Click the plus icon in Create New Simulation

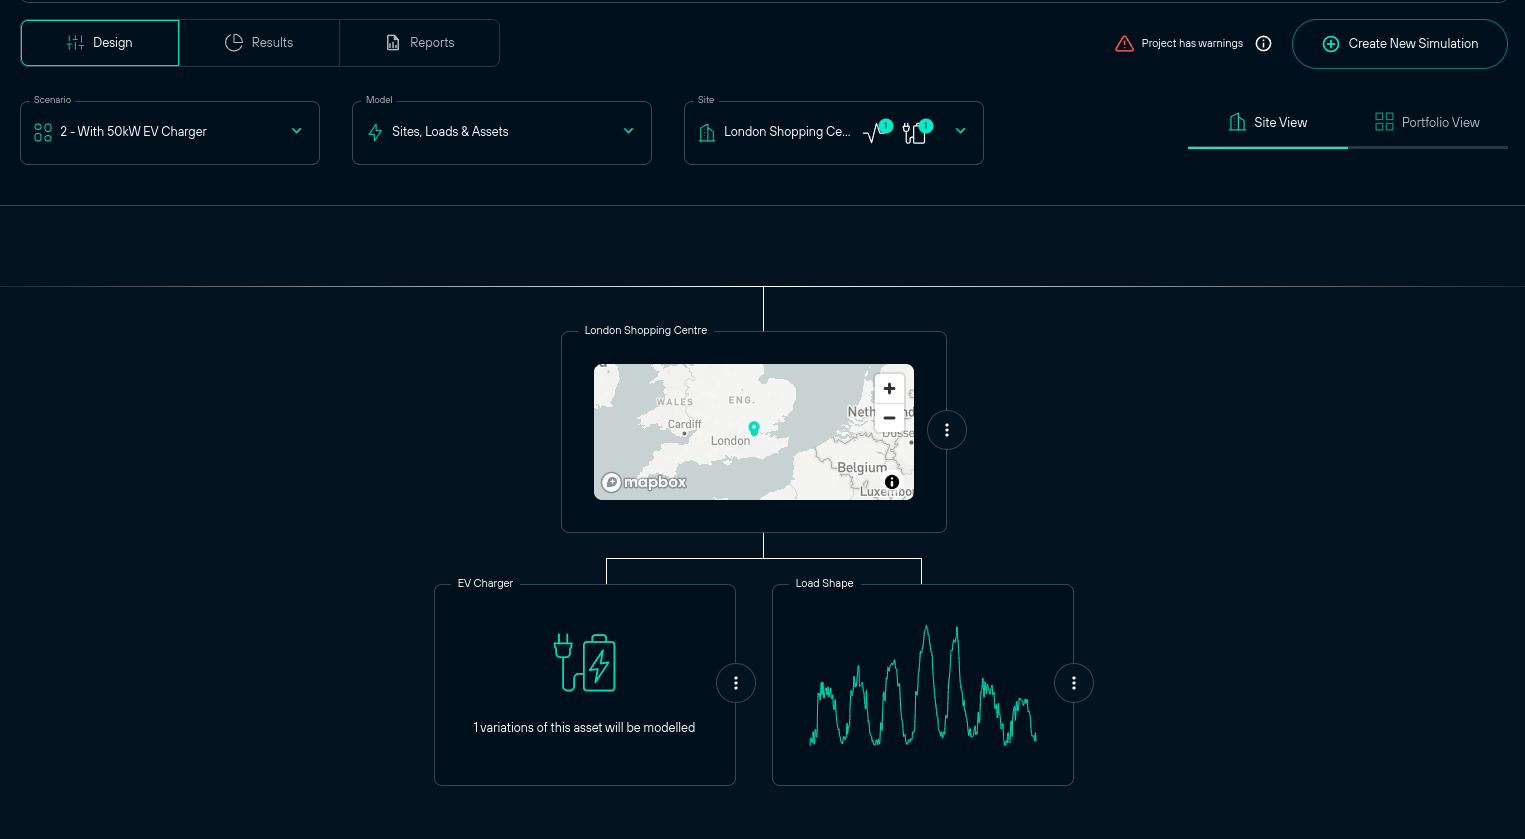(1330, 44)
